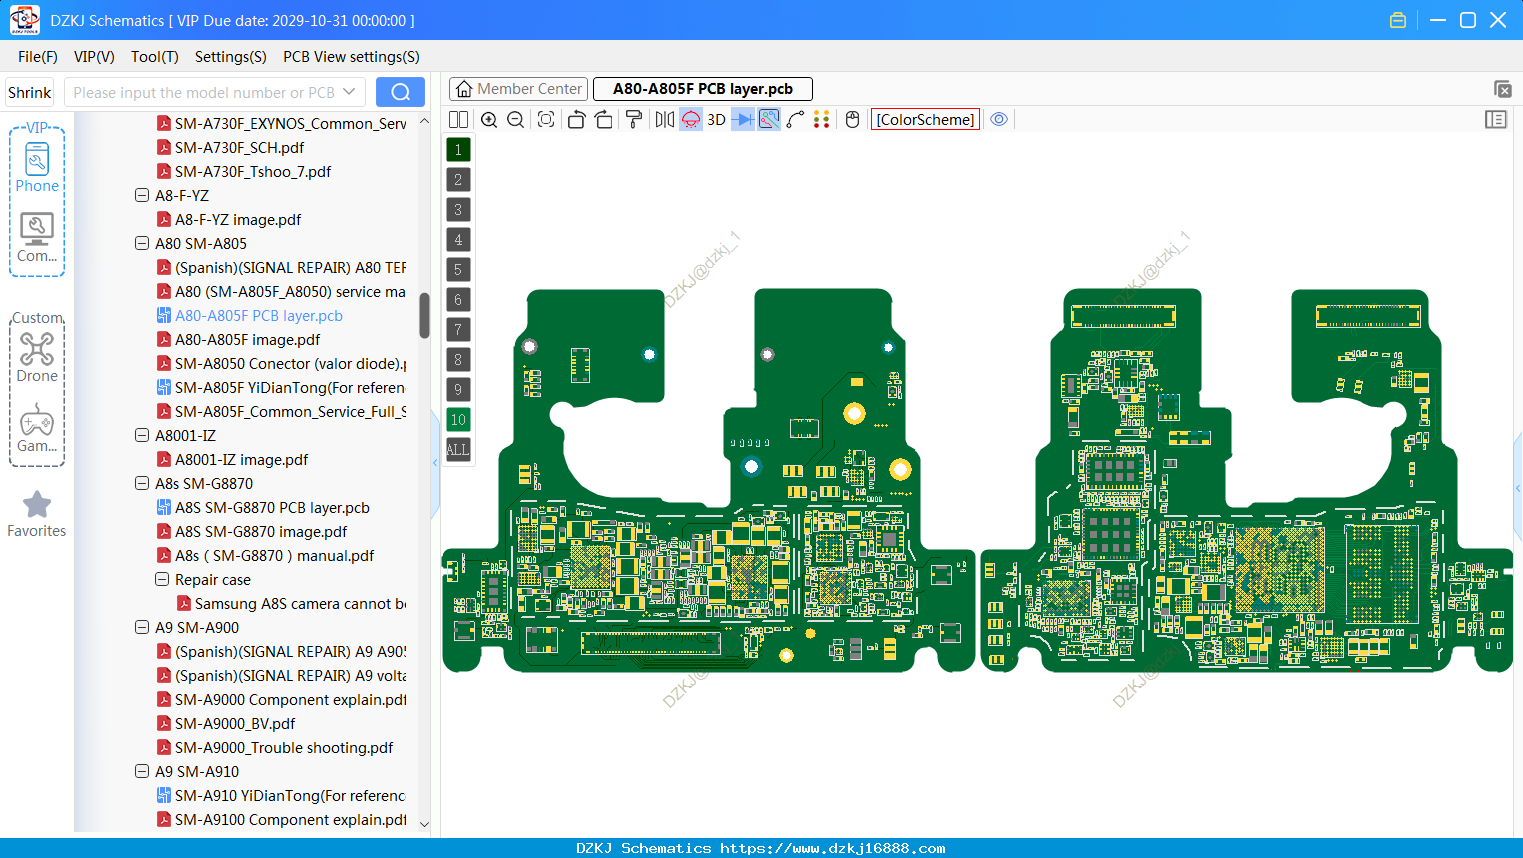Select PCB layer 1
The height and width of the screenshot is (858, 1523).
[x=458, y=150]
